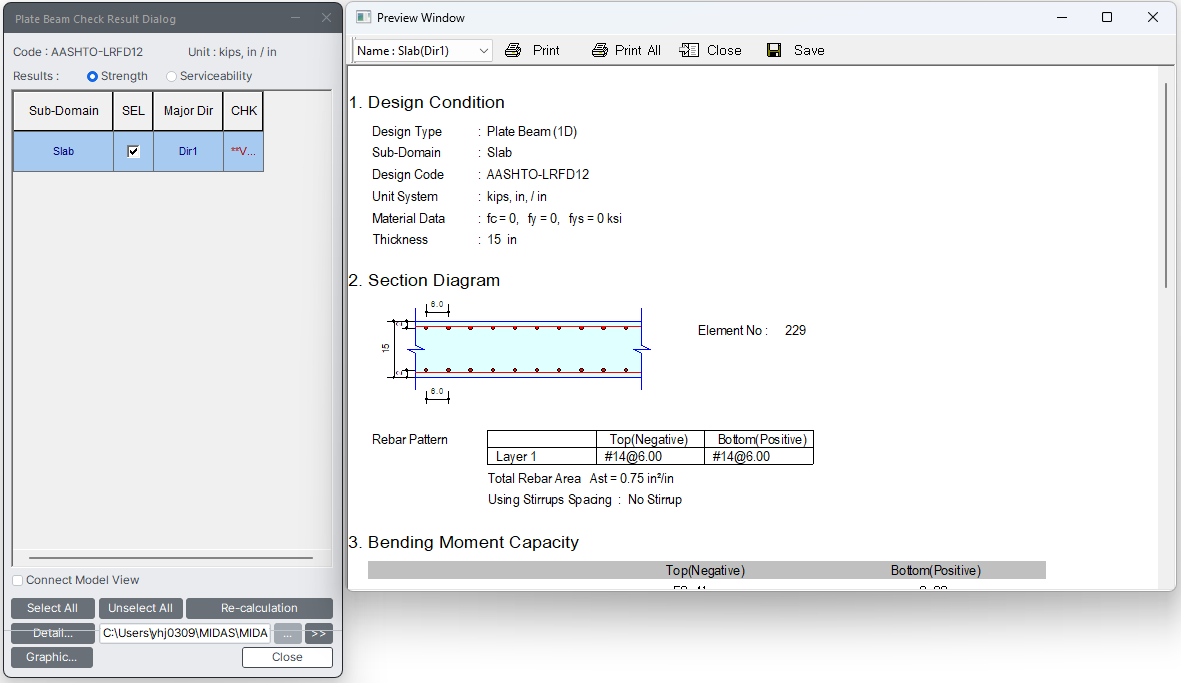Click the section diagram drawing
Screen dimensions: 1181x683
click(517, 350)
